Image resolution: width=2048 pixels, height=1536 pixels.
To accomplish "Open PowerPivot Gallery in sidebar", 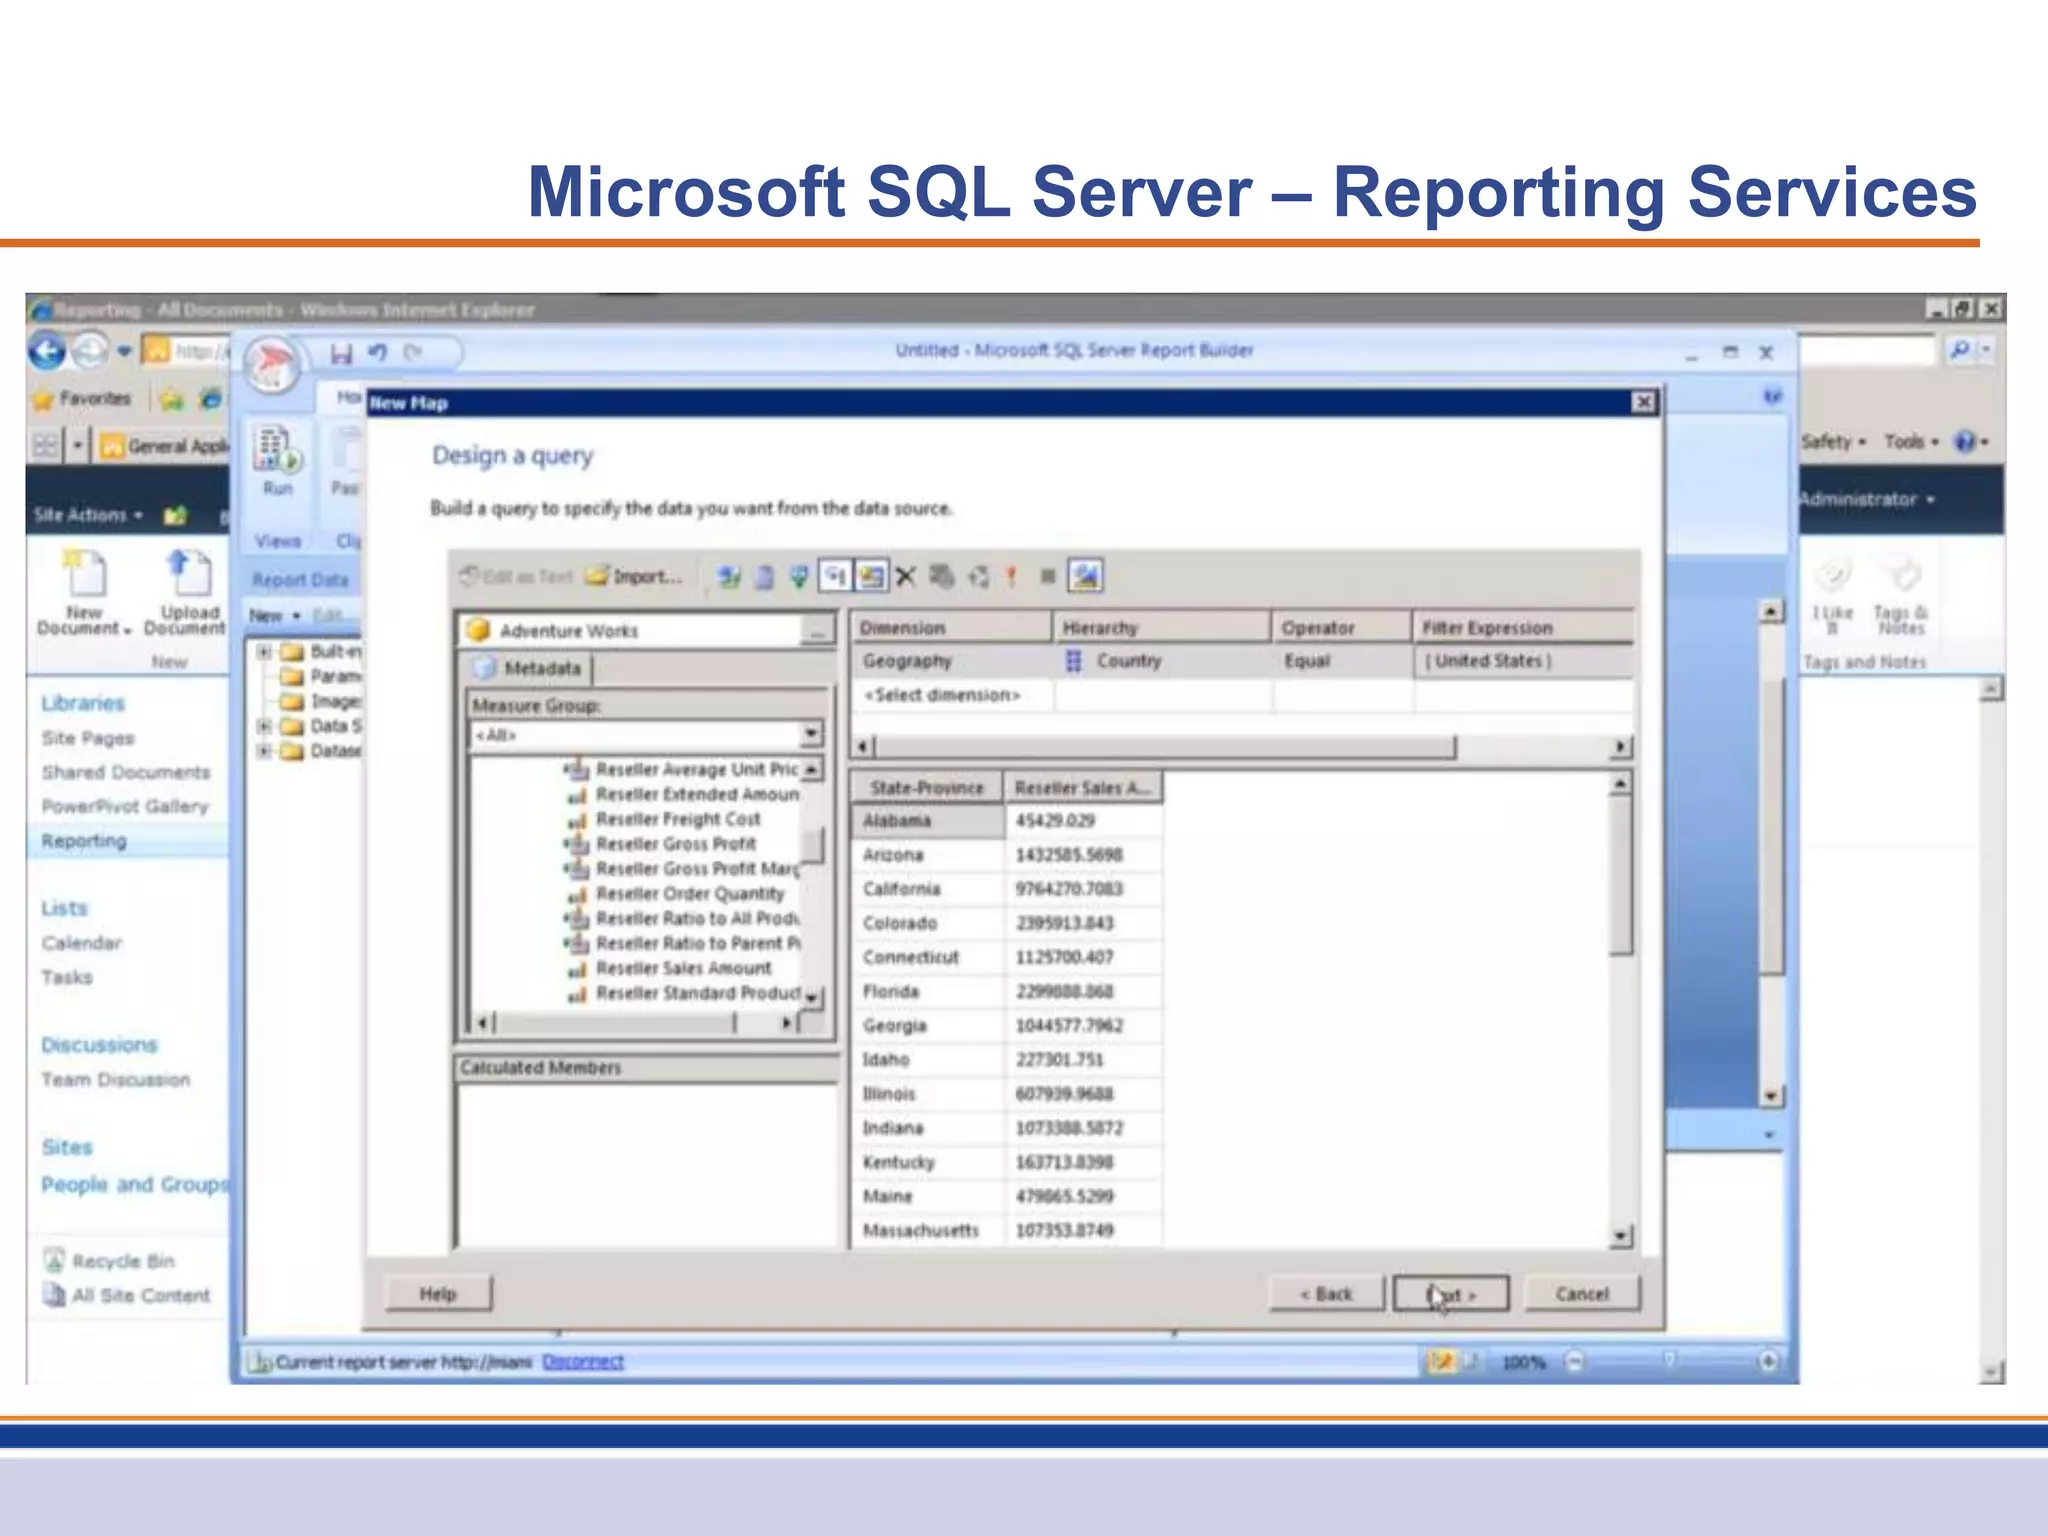I will [x=125, y=806].
